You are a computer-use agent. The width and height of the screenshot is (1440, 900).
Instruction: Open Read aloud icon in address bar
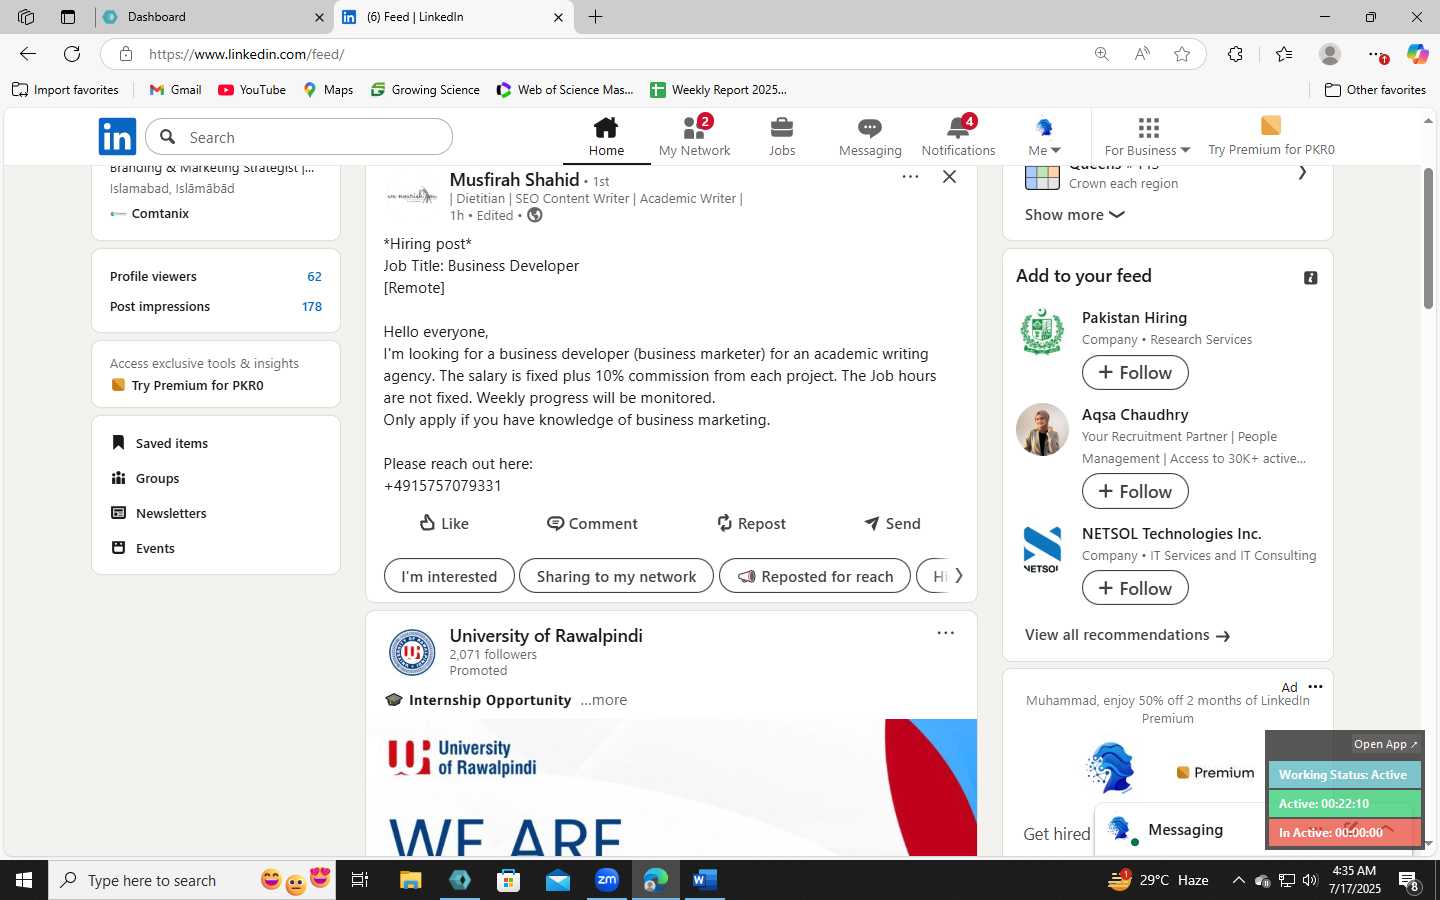pos(1142,54)
